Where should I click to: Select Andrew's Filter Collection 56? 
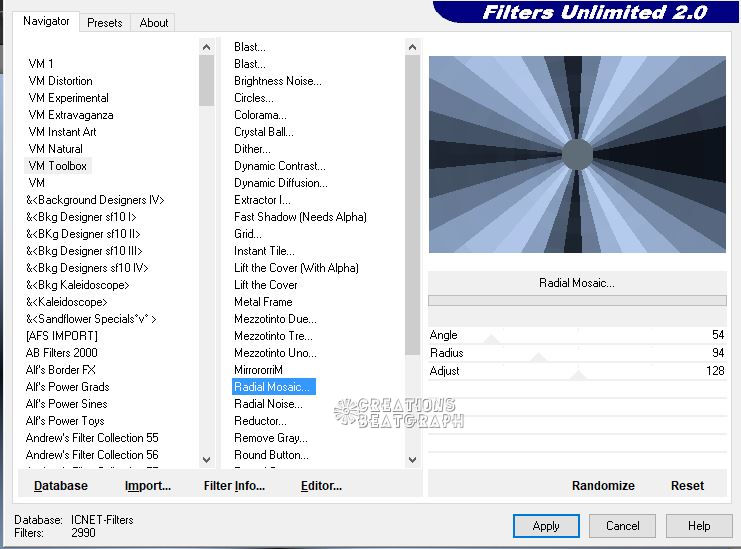tap(92, 455)
